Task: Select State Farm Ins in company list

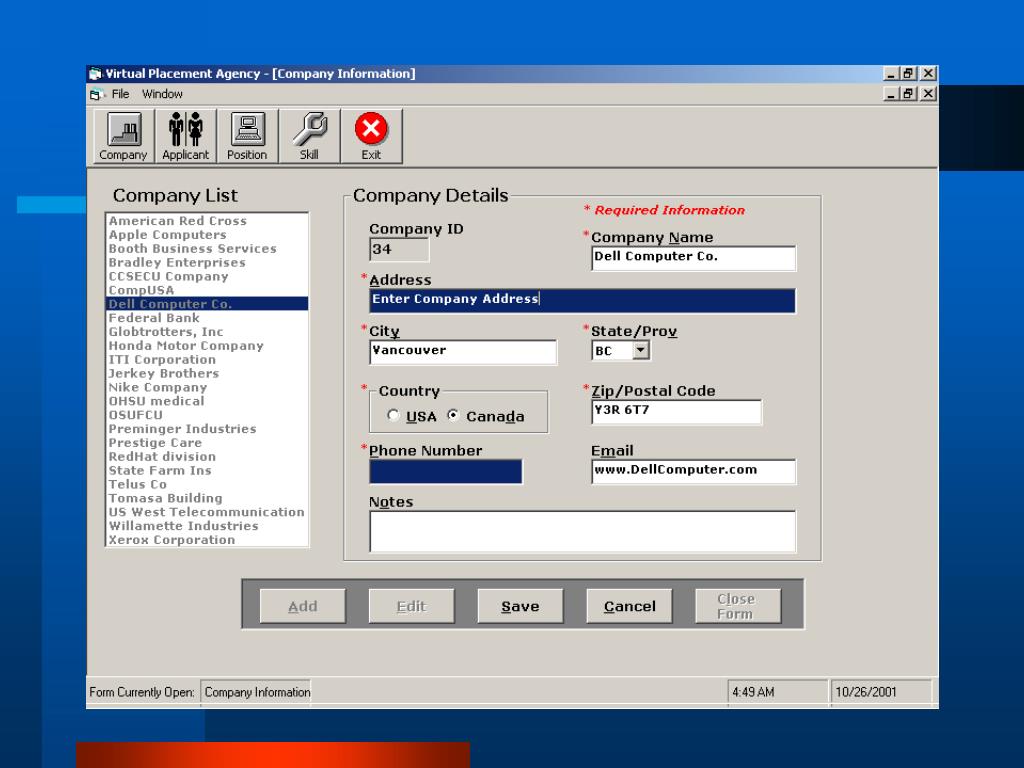Action: pos(207,470)
